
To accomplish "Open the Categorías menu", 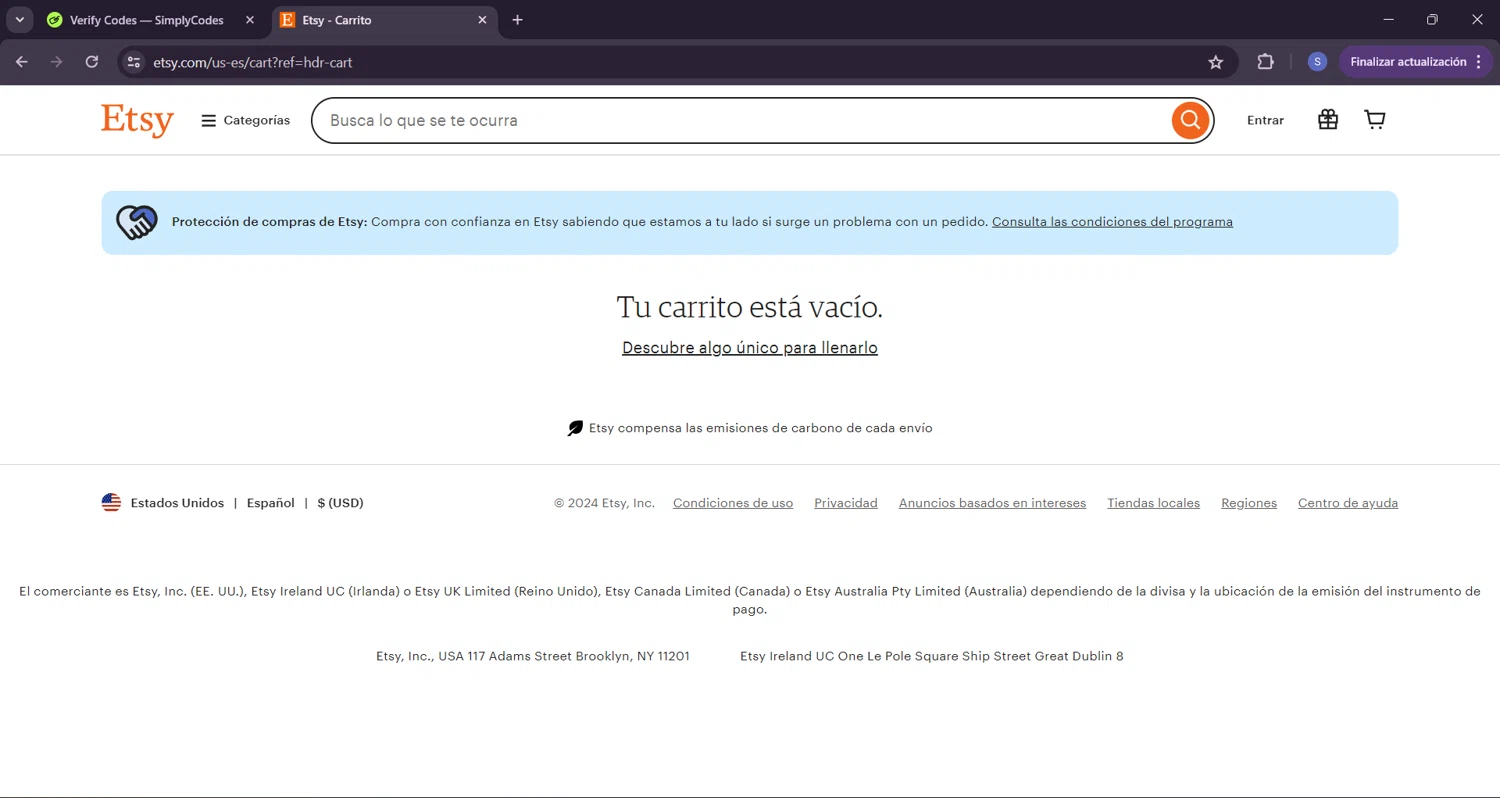I will click(246, 120).
